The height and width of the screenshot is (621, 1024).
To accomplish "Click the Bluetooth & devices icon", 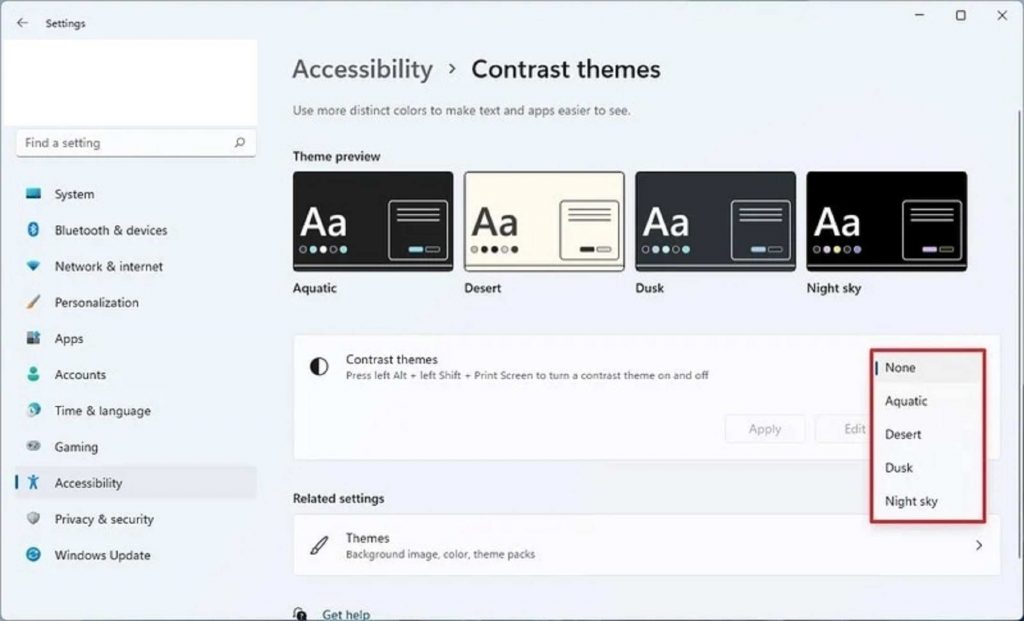I will [x=34, y=230].
